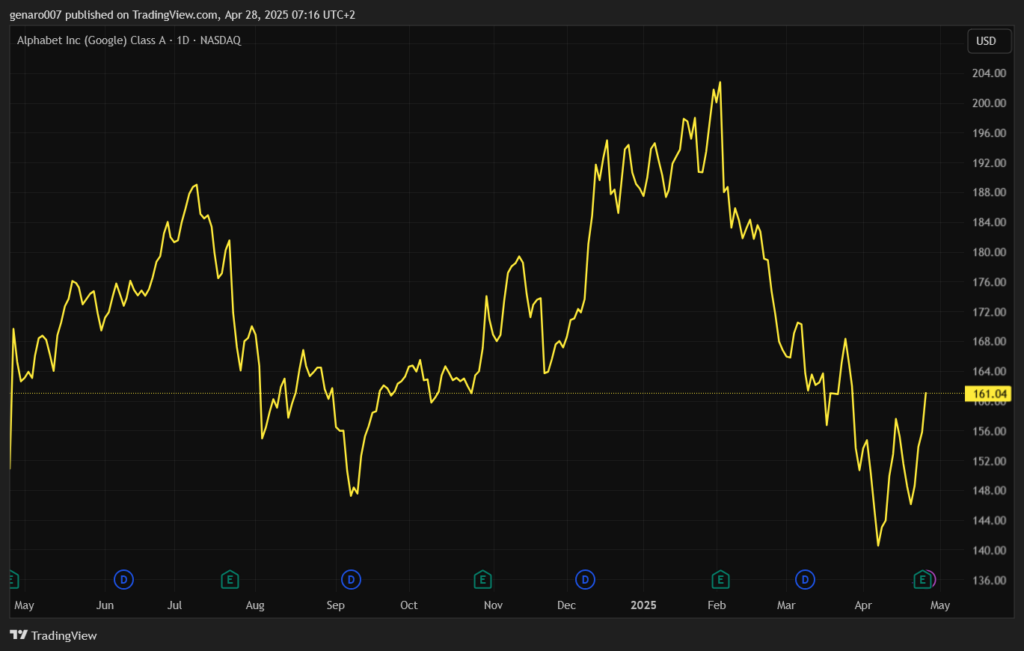Click the earnings marker near November

(482, 579)
